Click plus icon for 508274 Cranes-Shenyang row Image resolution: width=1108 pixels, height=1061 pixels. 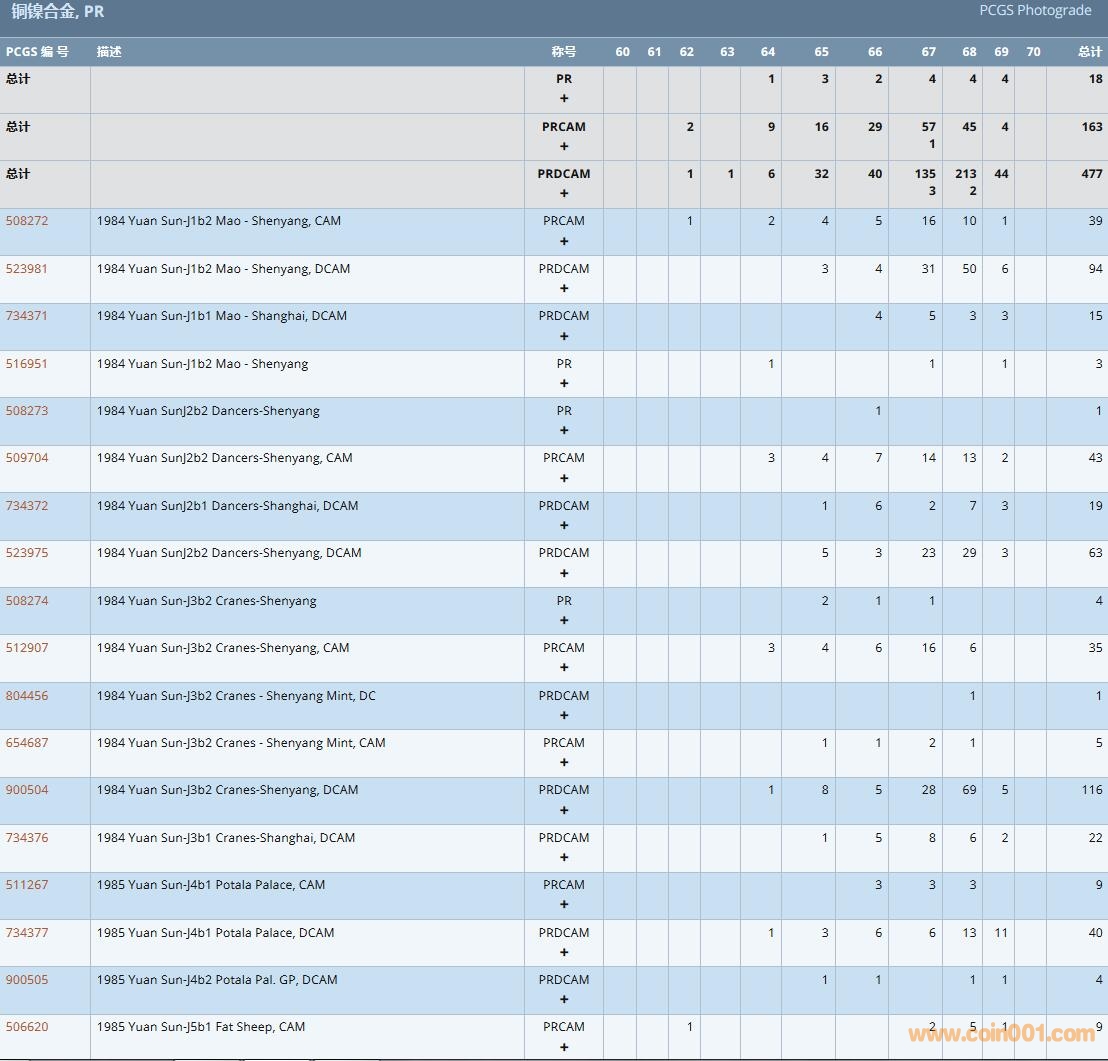tap(564, 620)
